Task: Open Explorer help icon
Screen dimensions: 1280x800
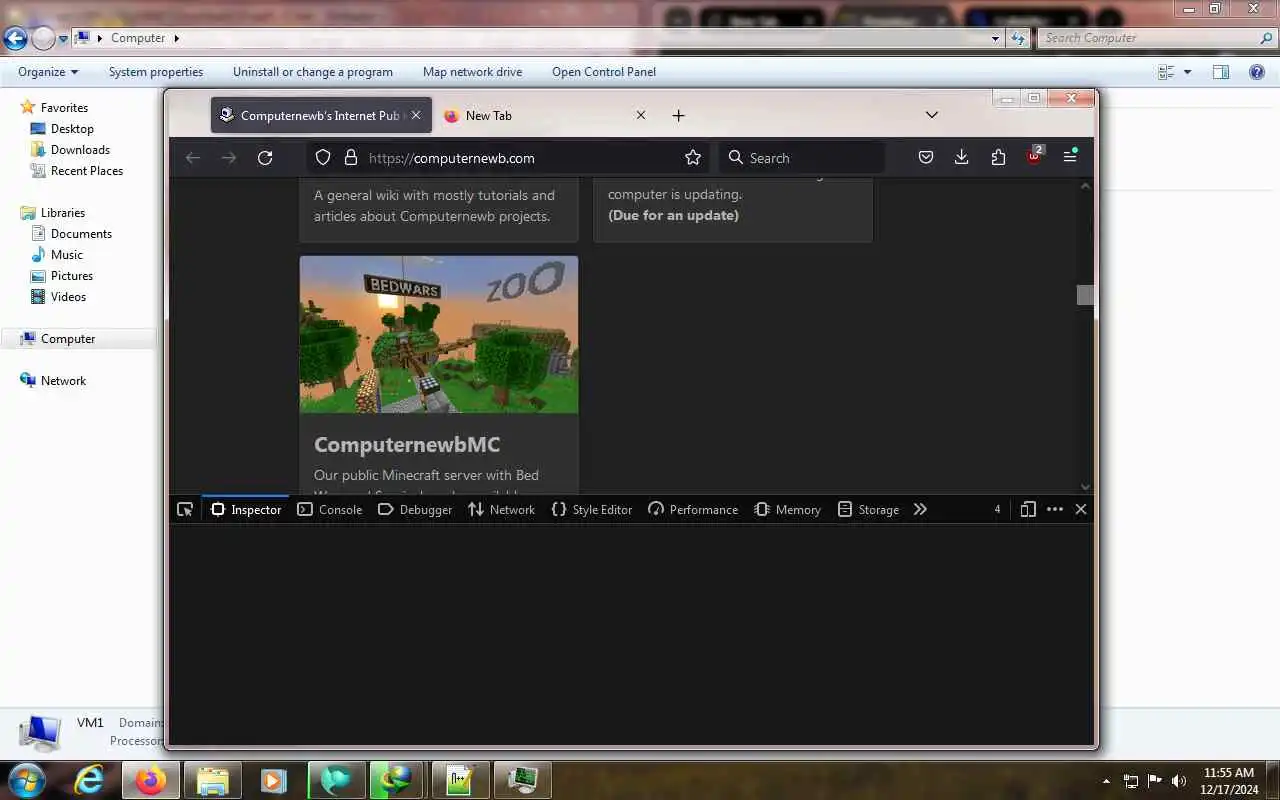Action: click(1257, 72)
